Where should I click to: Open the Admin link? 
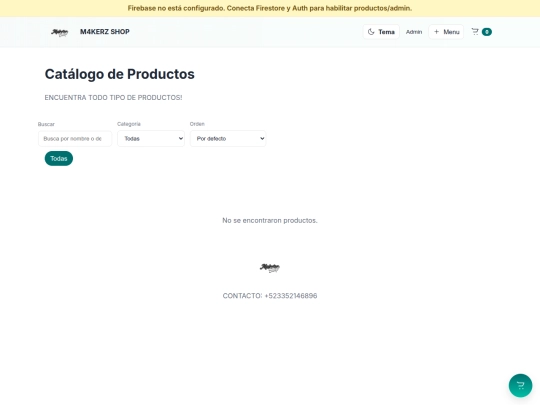point(414,32)
